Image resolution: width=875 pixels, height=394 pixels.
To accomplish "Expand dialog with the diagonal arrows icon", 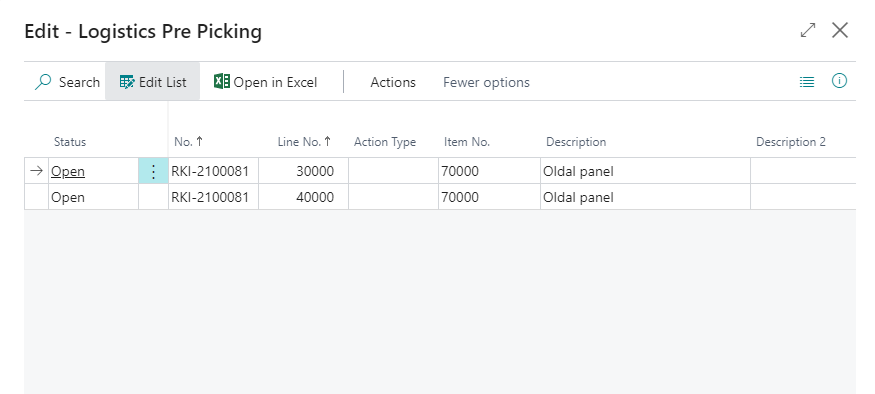I will click(x=807, y=30).
